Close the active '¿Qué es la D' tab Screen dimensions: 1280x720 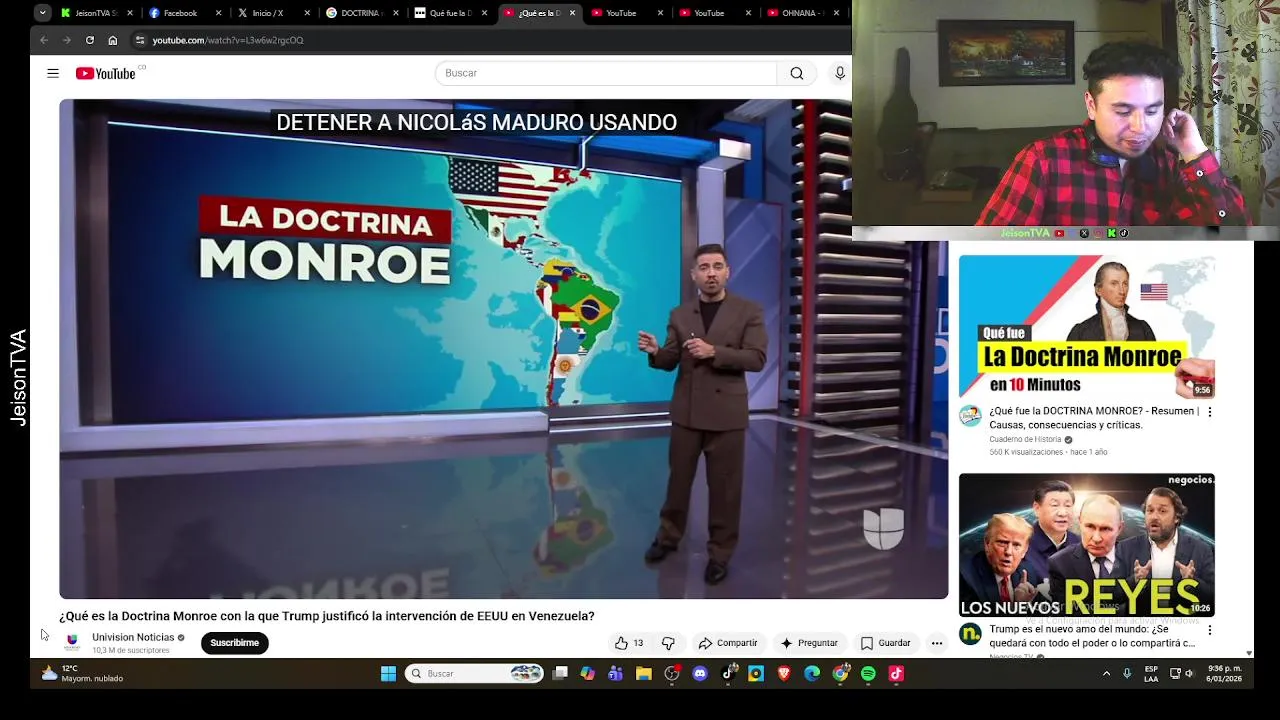coord(572,13)
